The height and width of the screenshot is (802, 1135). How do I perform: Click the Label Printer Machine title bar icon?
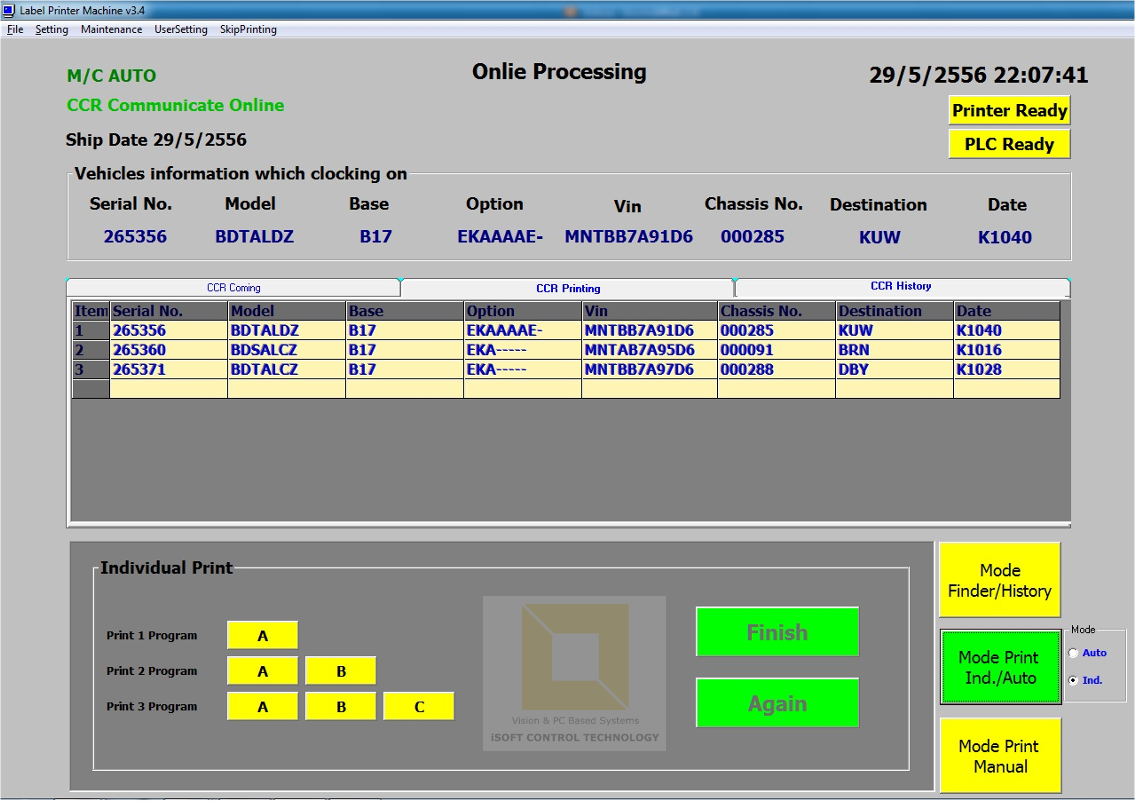pos(9,10)
